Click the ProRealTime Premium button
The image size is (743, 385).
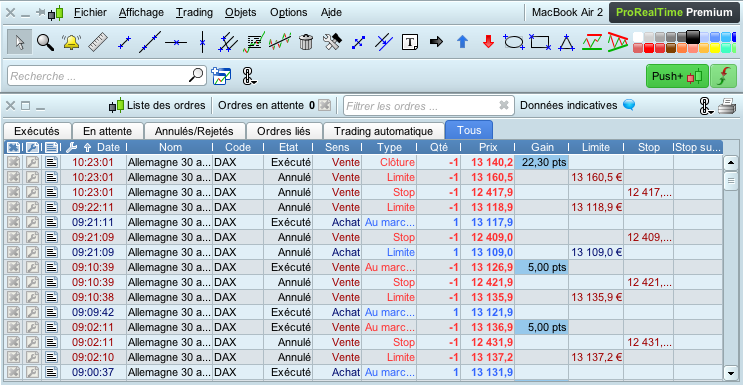(x=673, y=12)
